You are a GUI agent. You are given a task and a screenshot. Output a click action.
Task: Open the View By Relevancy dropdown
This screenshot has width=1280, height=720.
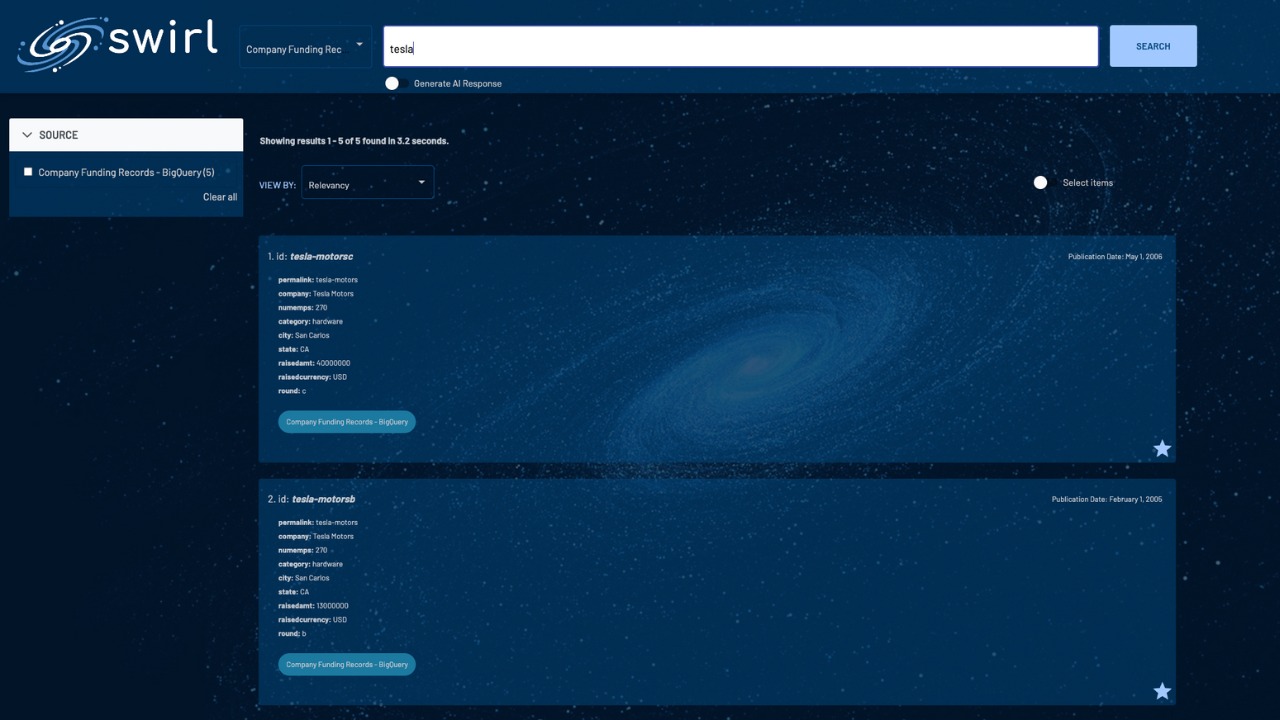(368, 184)
